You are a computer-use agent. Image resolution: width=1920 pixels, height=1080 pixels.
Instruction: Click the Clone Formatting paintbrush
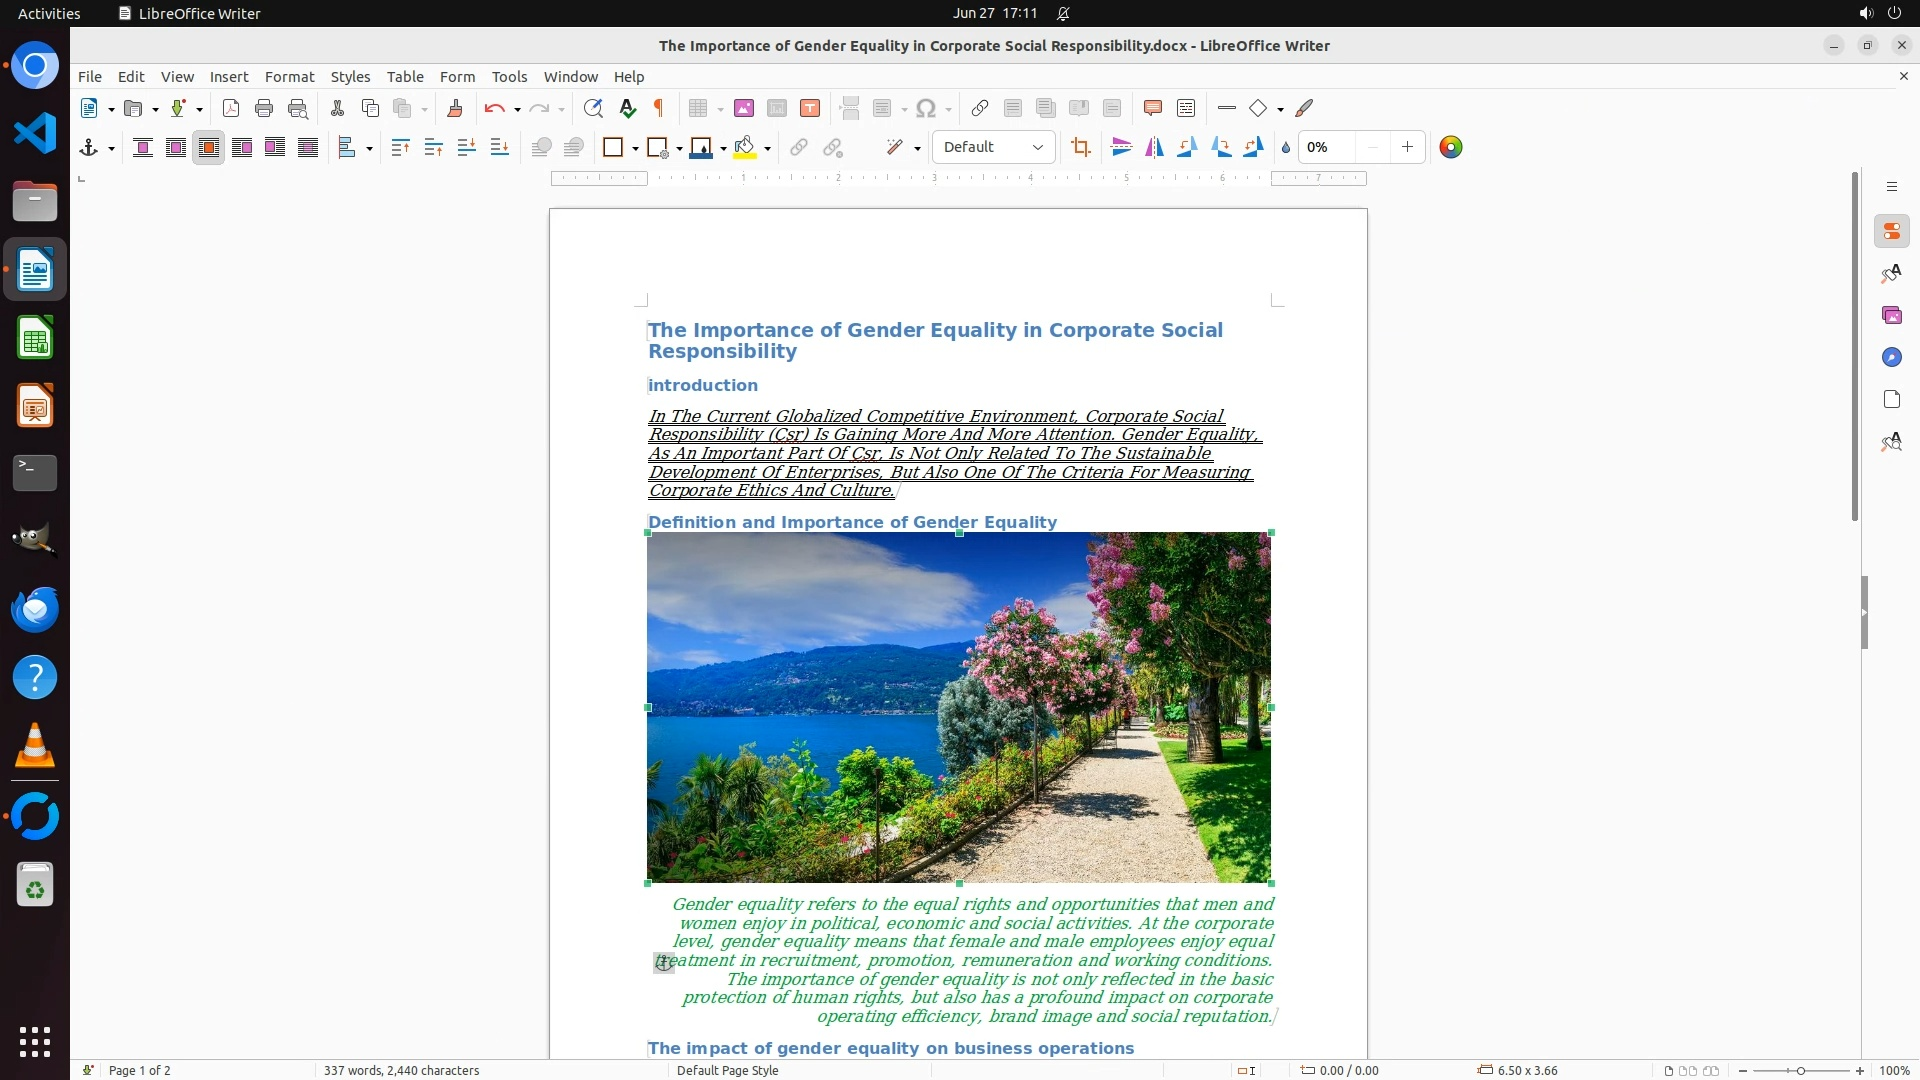454,109
